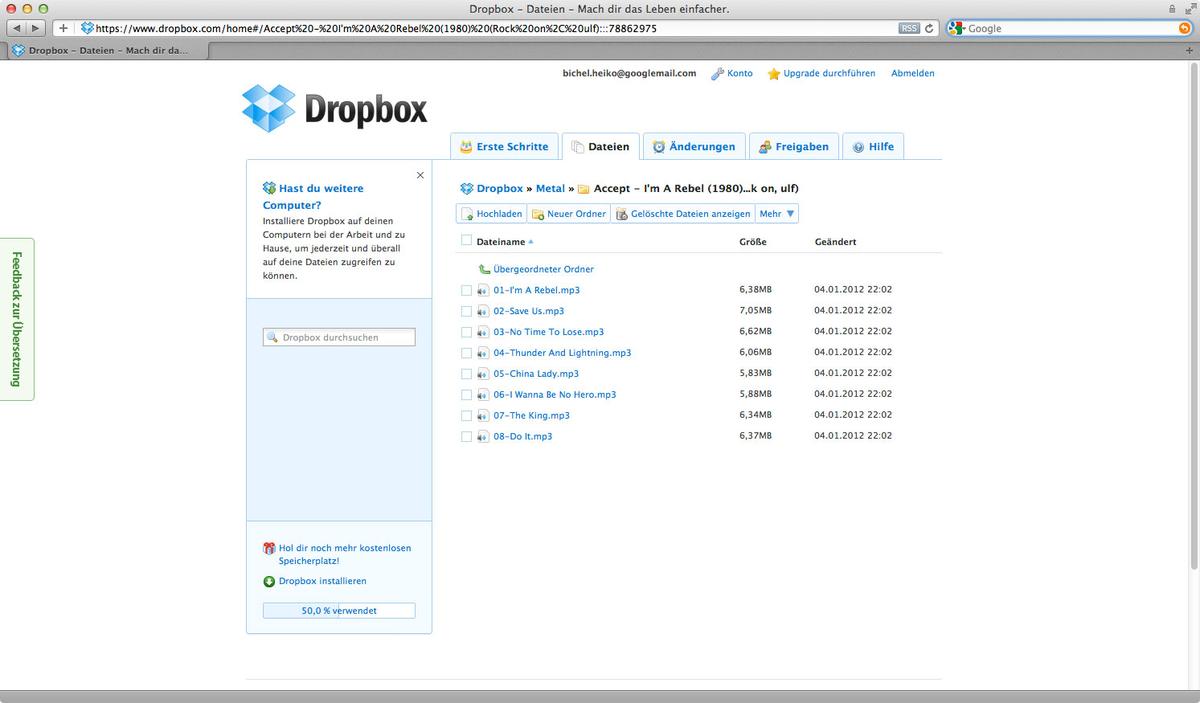This screenshot has width=1200, height=703.
Task: Click the folder icon in the breadcrumb
Action: click(x=583, y=188)
